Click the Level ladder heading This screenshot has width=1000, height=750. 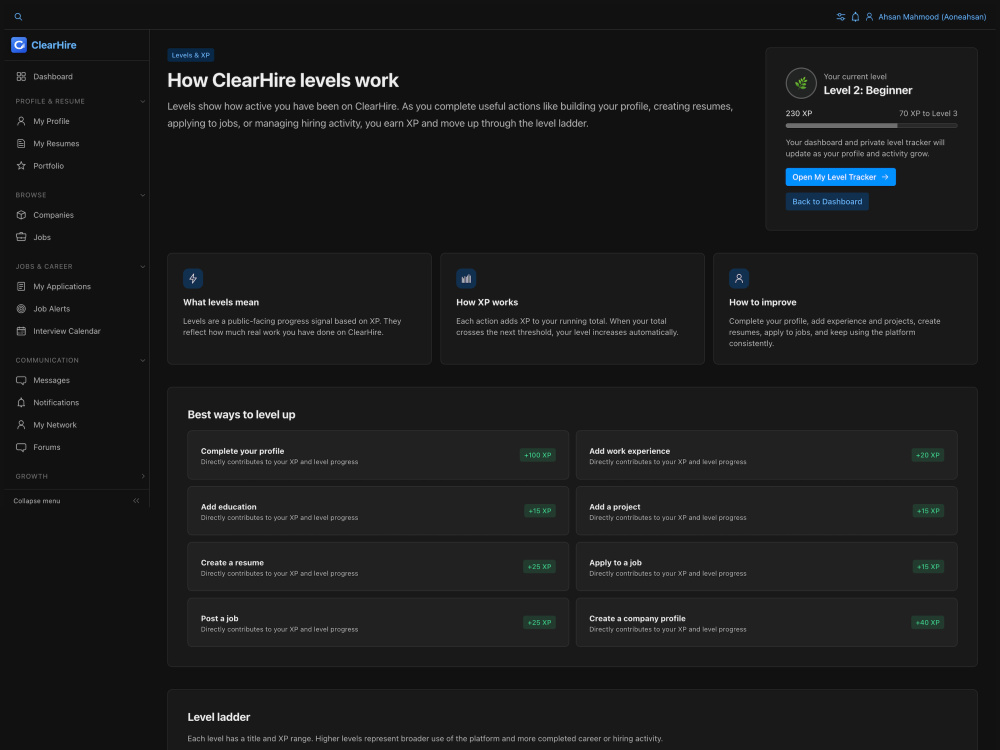219,717
